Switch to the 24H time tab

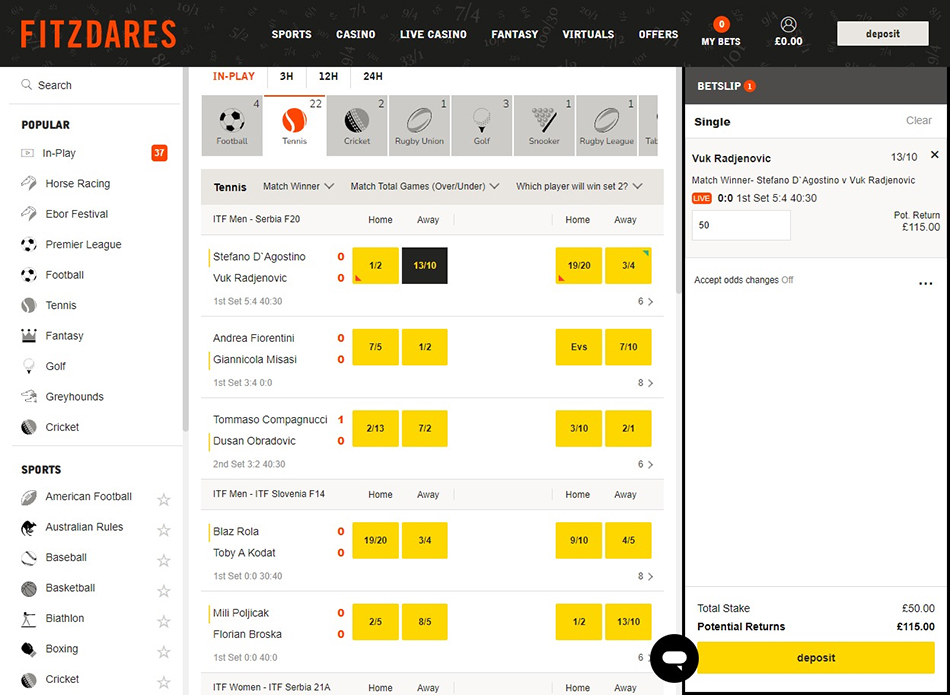pyautogui.click(x=373, y=76)
